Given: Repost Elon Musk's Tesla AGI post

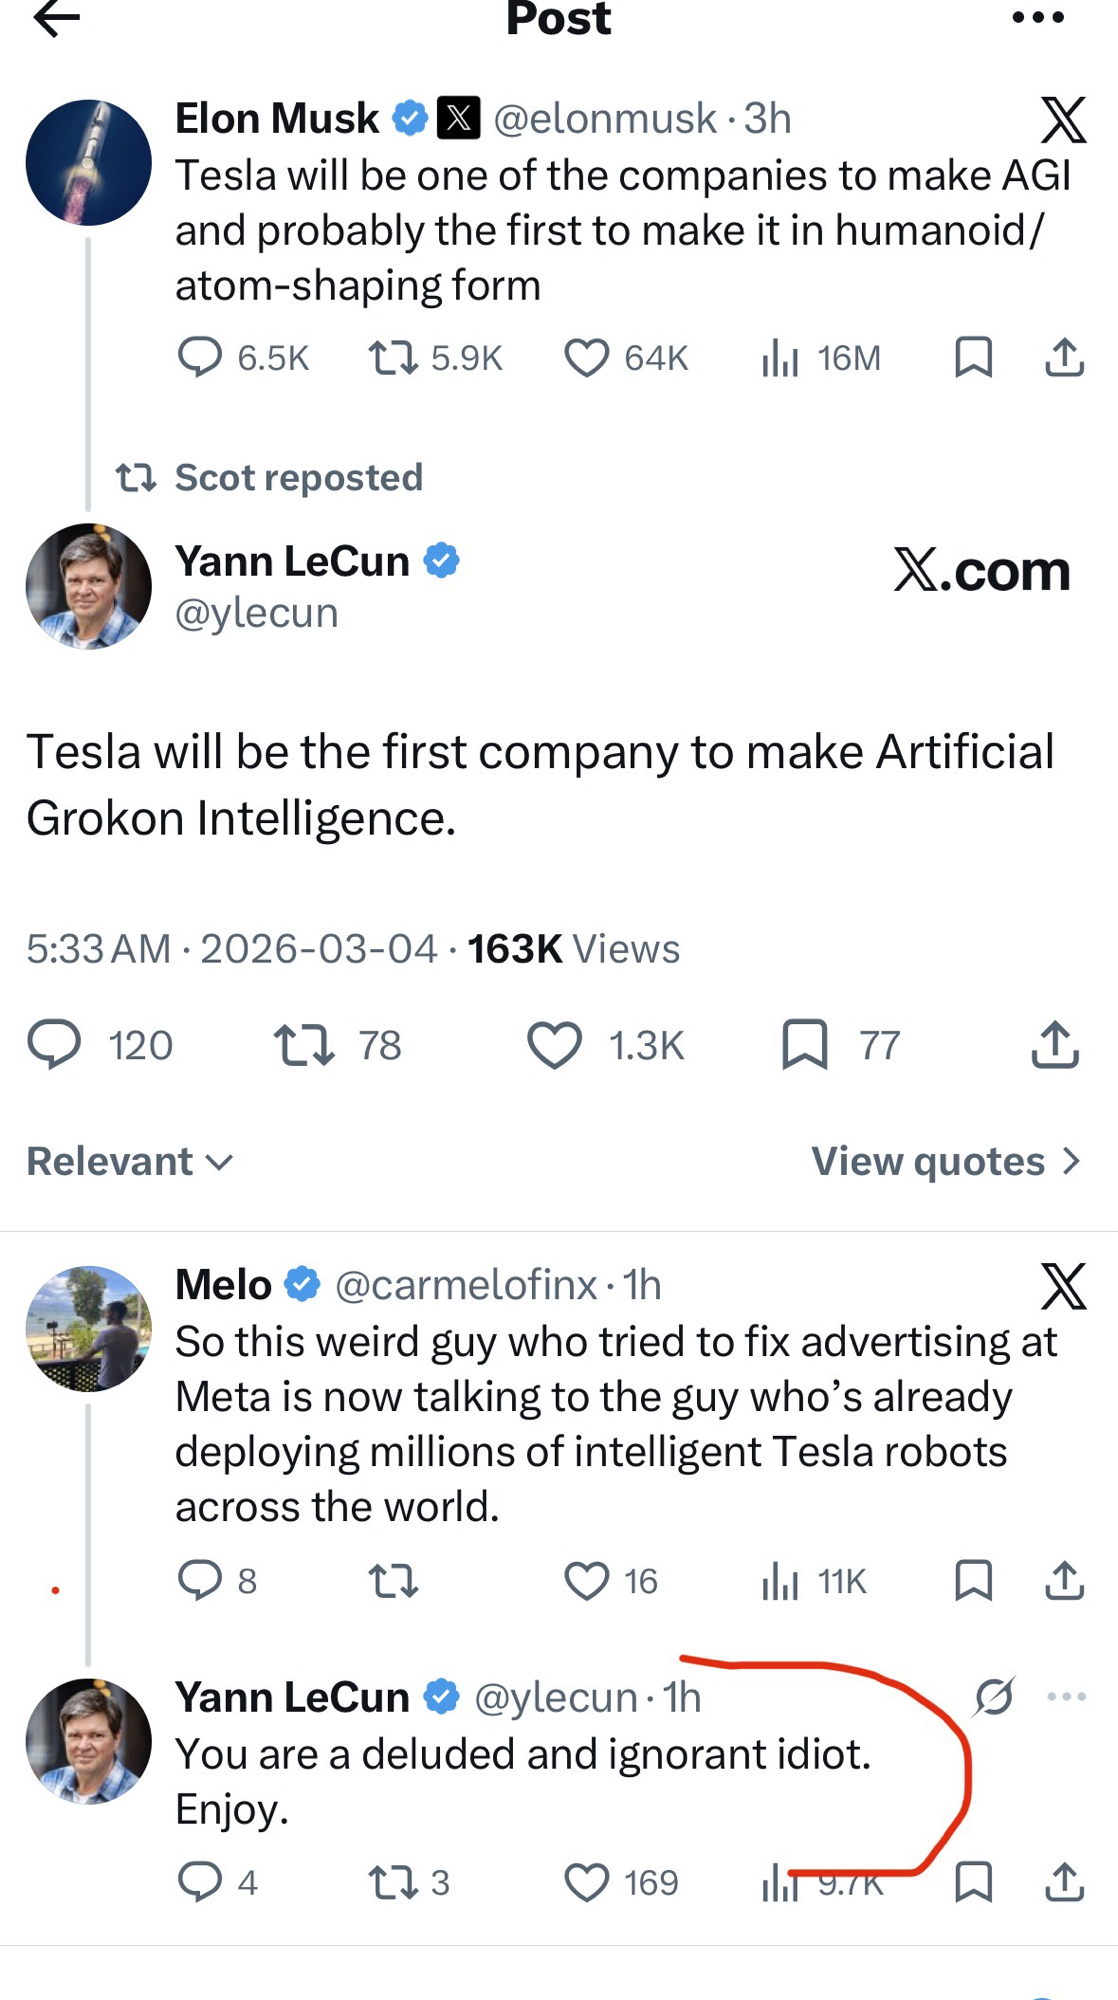Looking at the screenshot, I should (x=394, y=357).
